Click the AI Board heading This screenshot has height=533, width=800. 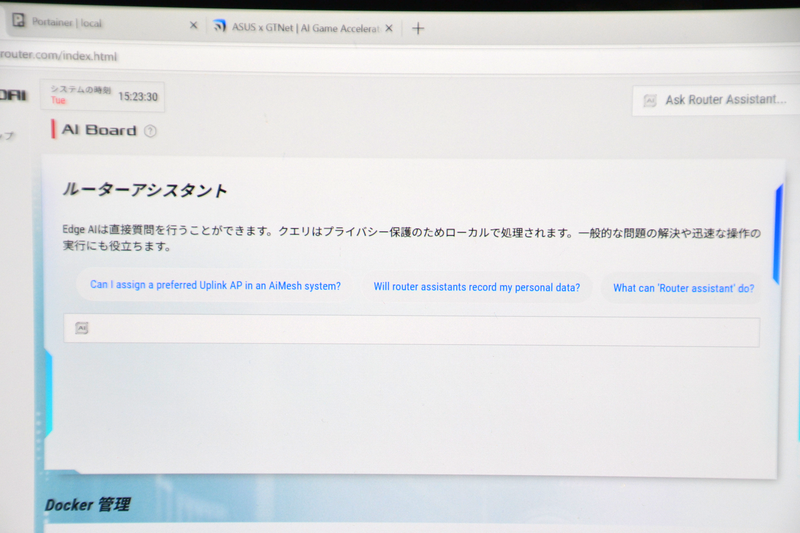(99, 130)
